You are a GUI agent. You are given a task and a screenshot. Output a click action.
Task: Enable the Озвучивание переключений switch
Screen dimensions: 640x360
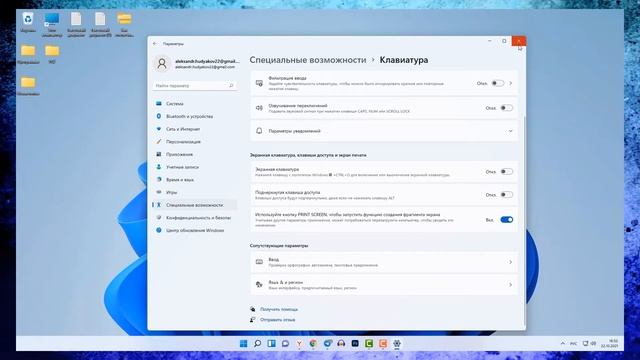coord(507,108)
